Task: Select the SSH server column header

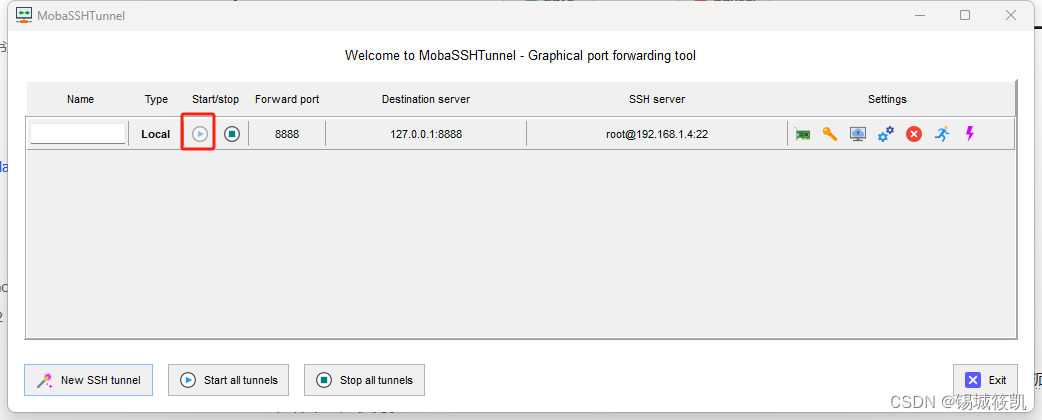Action: coord(657,99)
